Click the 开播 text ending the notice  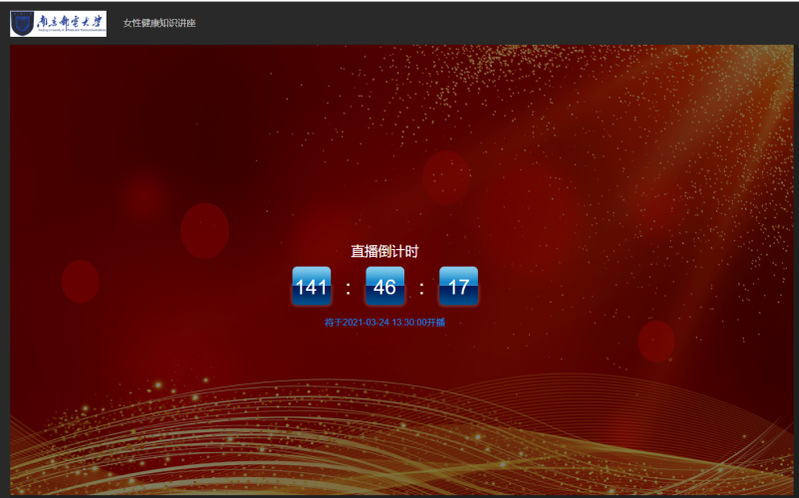tap(437, 323)
